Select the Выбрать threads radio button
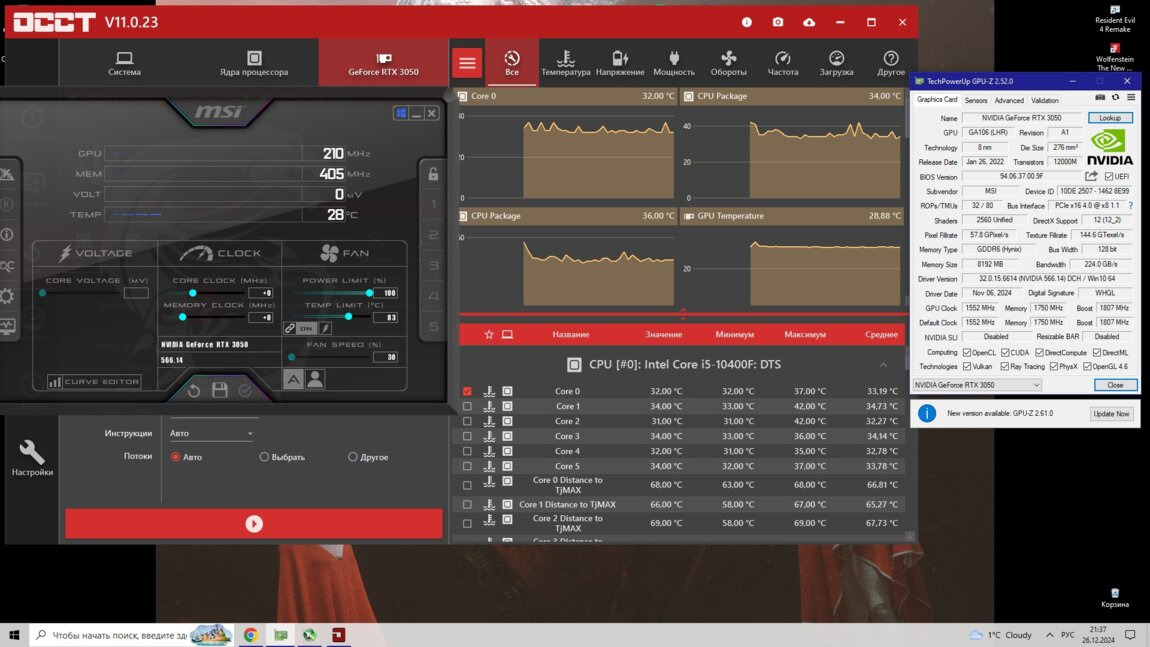This screenshot has width=1150, height=647. (264, 457)
